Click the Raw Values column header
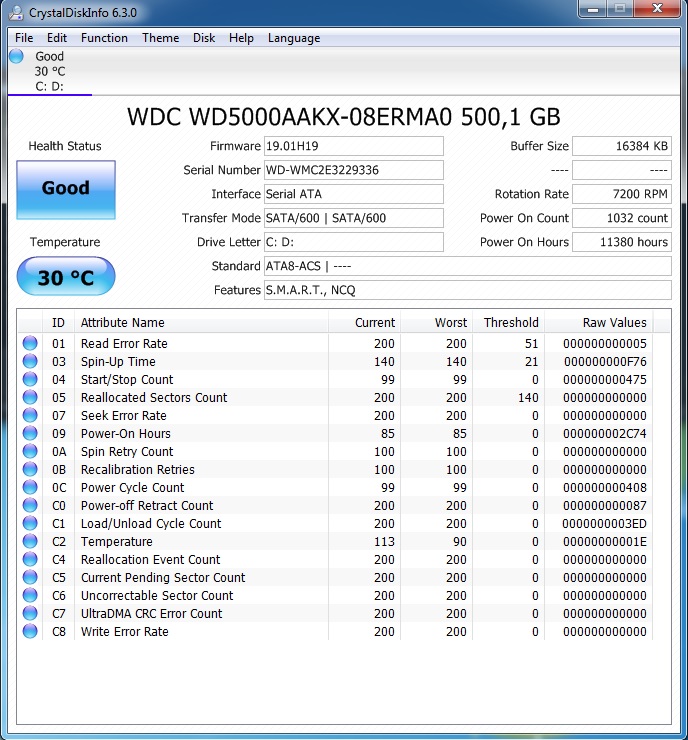The image size is (688, 740). [x=598, y=322]
